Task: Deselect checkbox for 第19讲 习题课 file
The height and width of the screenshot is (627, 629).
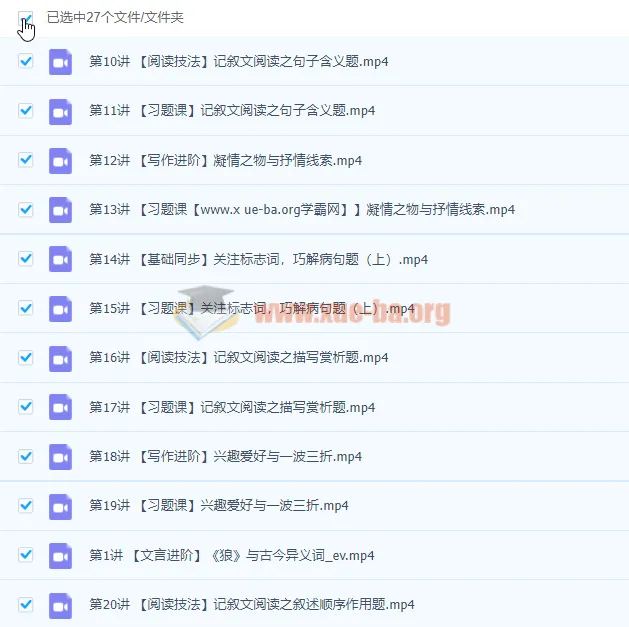Action: click(26, 506)
